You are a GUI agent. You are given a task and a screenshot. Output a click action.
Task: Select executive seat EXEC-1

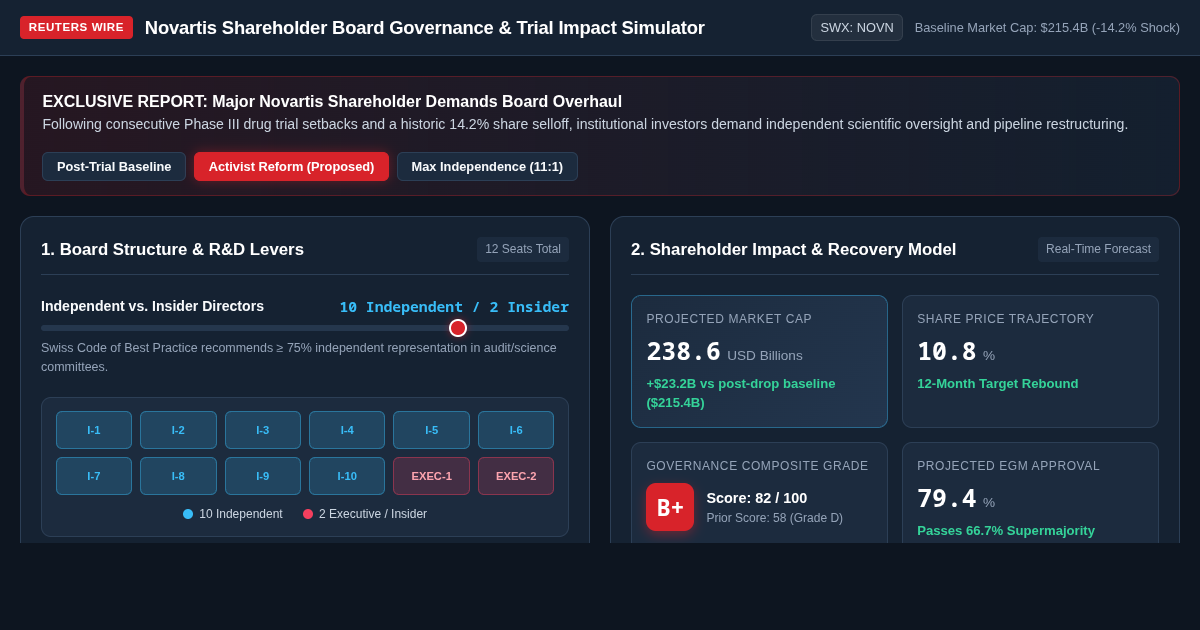431,476
